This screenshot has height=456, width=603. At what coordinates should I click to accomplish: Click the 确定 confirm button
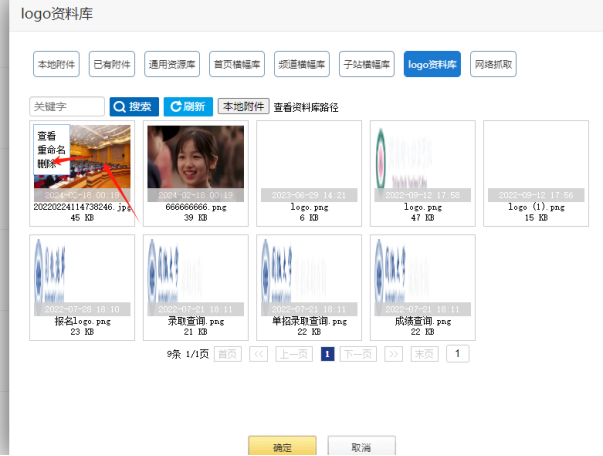282,447
